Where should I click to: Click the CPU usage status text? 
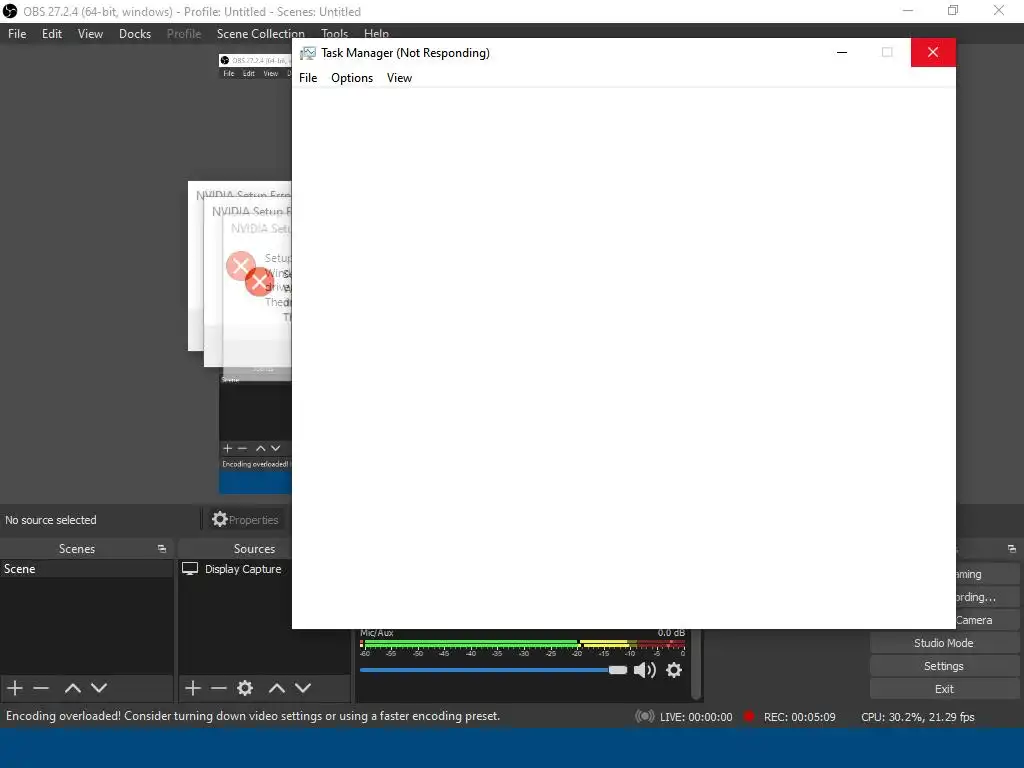(x=918, y=717)
